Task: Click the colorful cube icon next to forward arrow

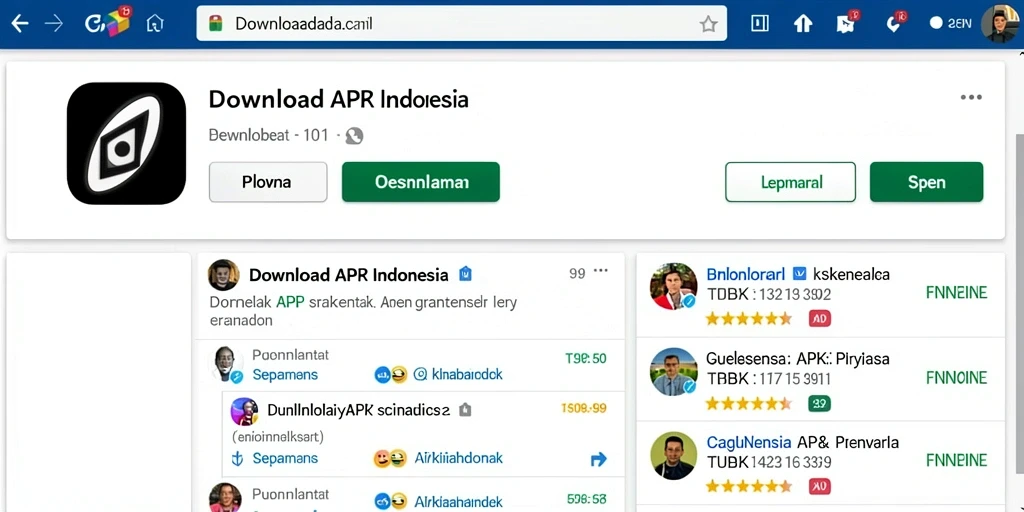Action: 117,23
